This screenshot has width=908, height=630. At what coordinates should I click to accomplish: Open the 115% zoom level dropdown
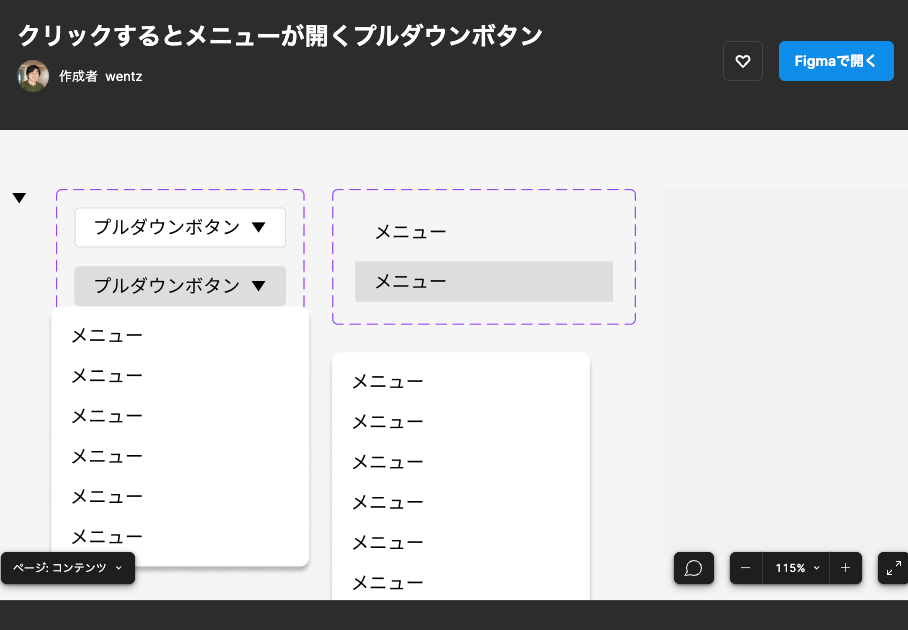point(795,568)
